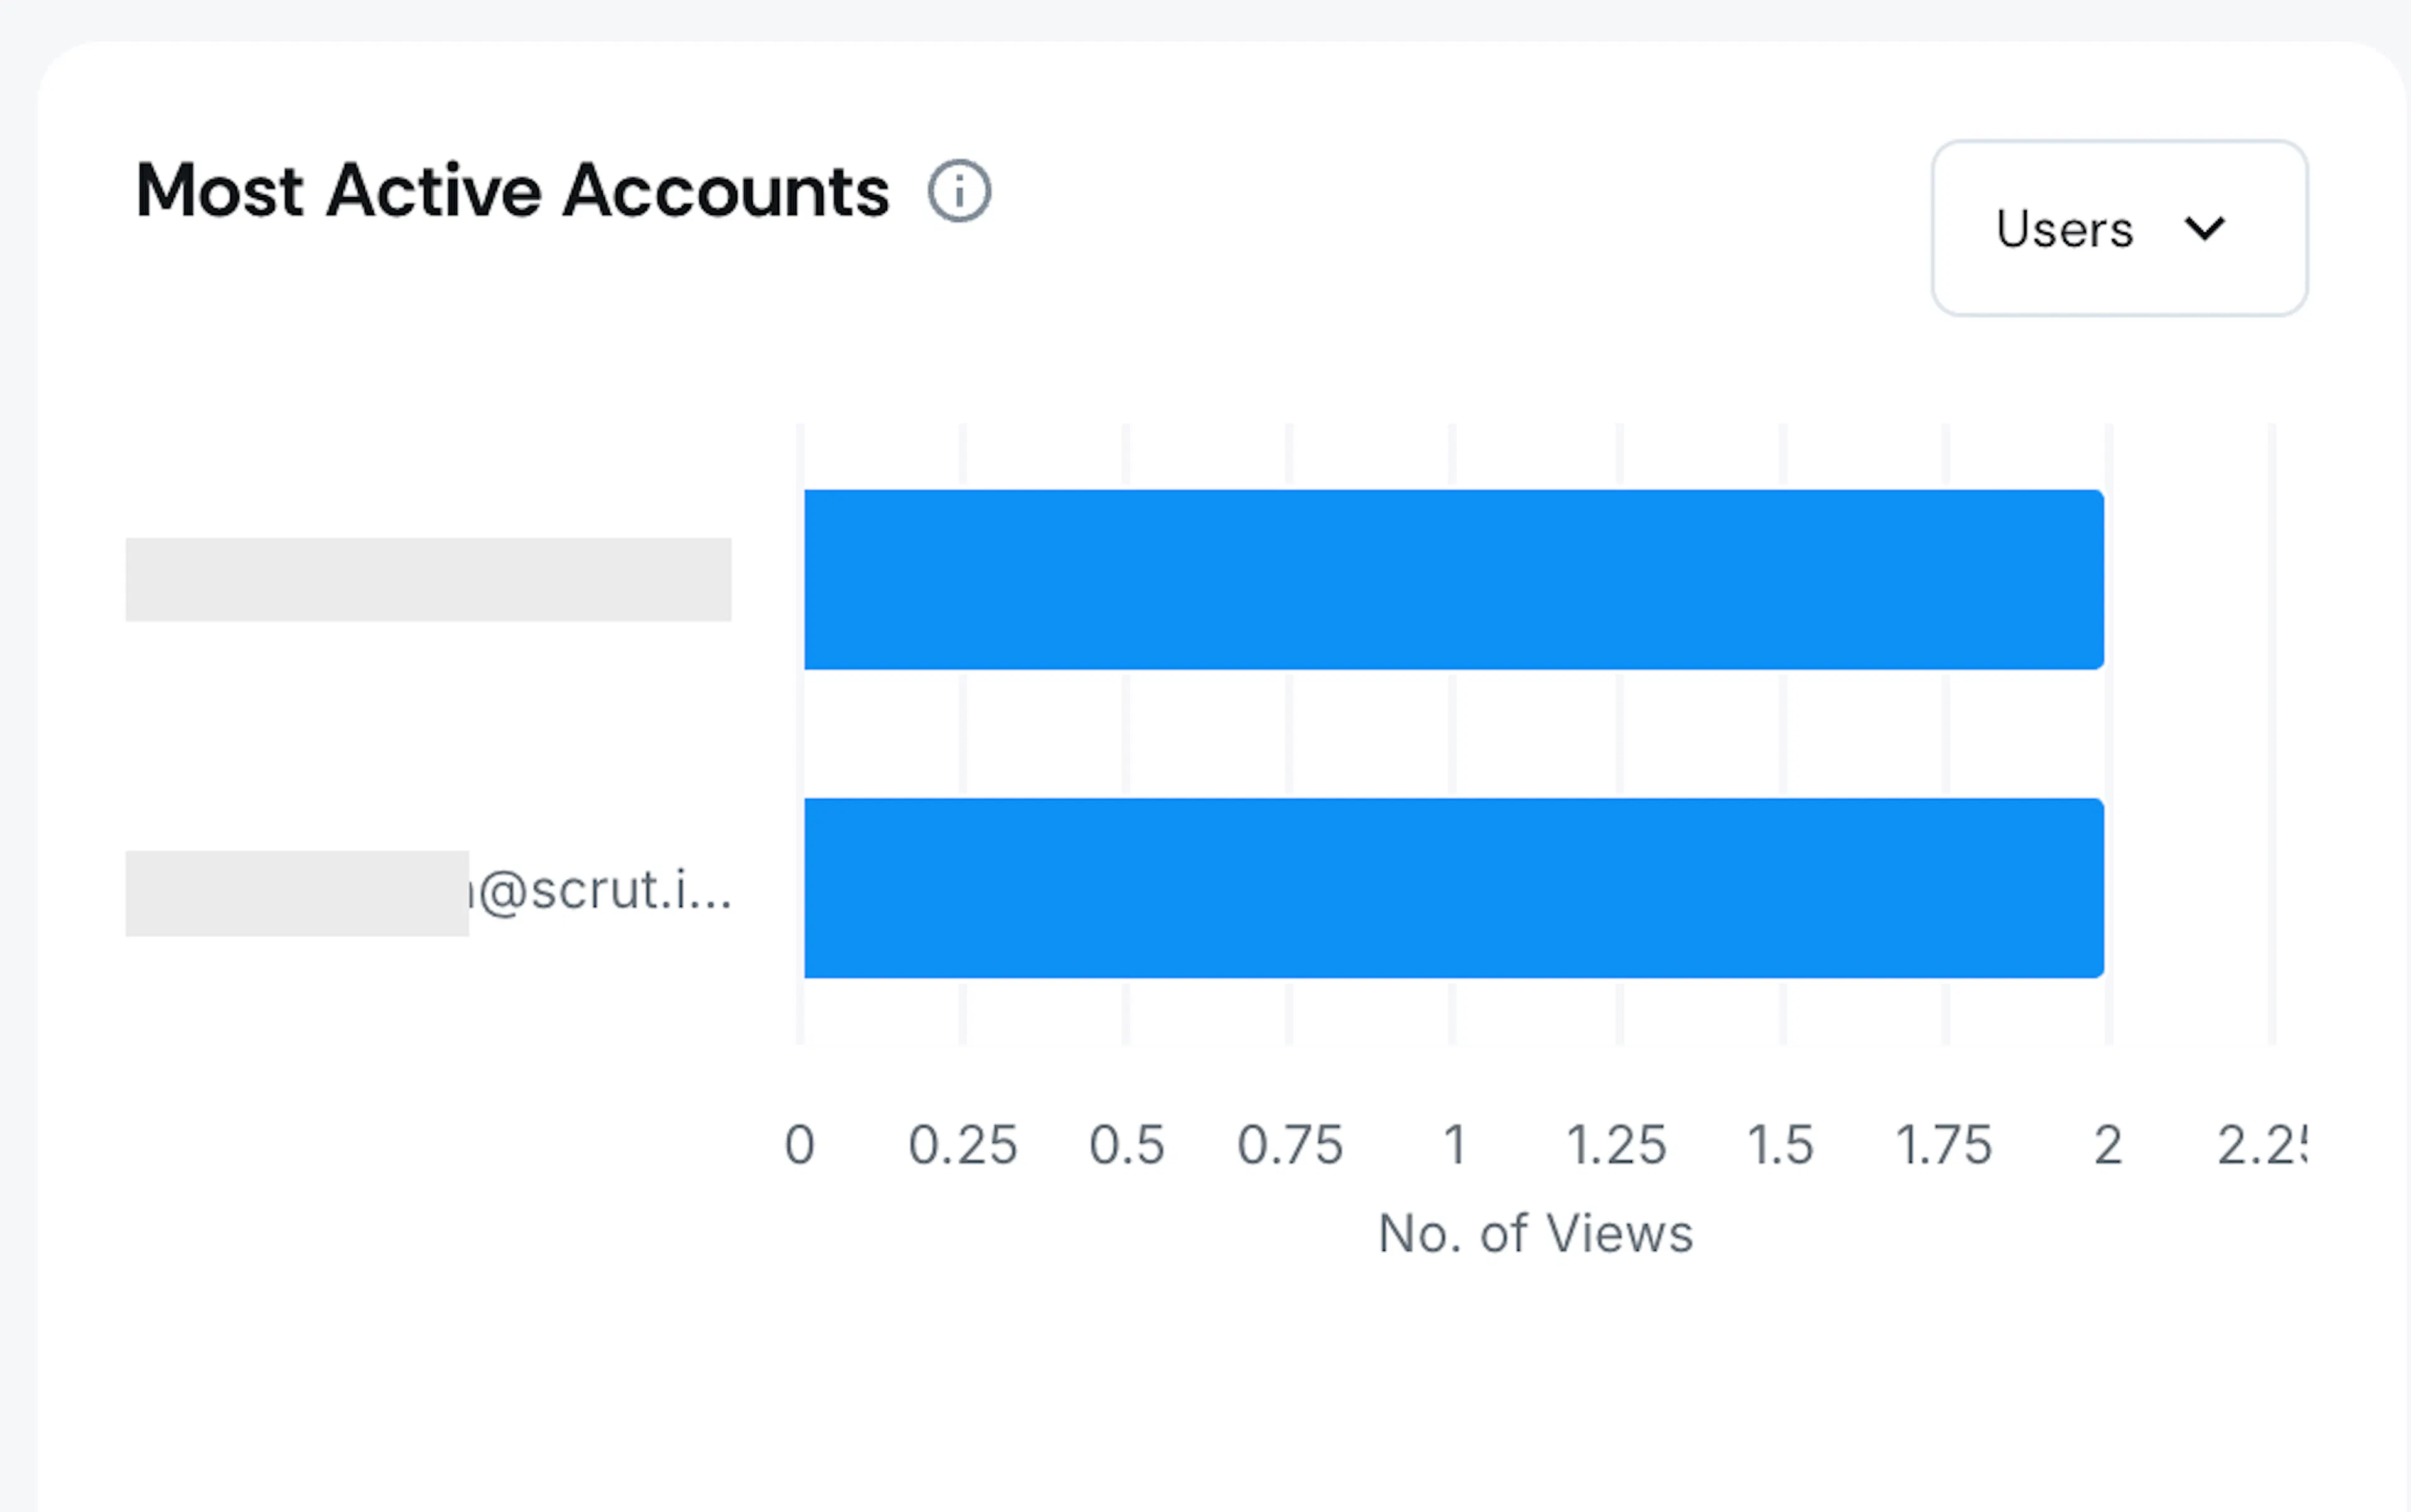The width and height of the screenshot is (2411, 1512).
Task: Click the 1.5 axis tick label
Action: pyautogui.click(x=1780, y=1145)
